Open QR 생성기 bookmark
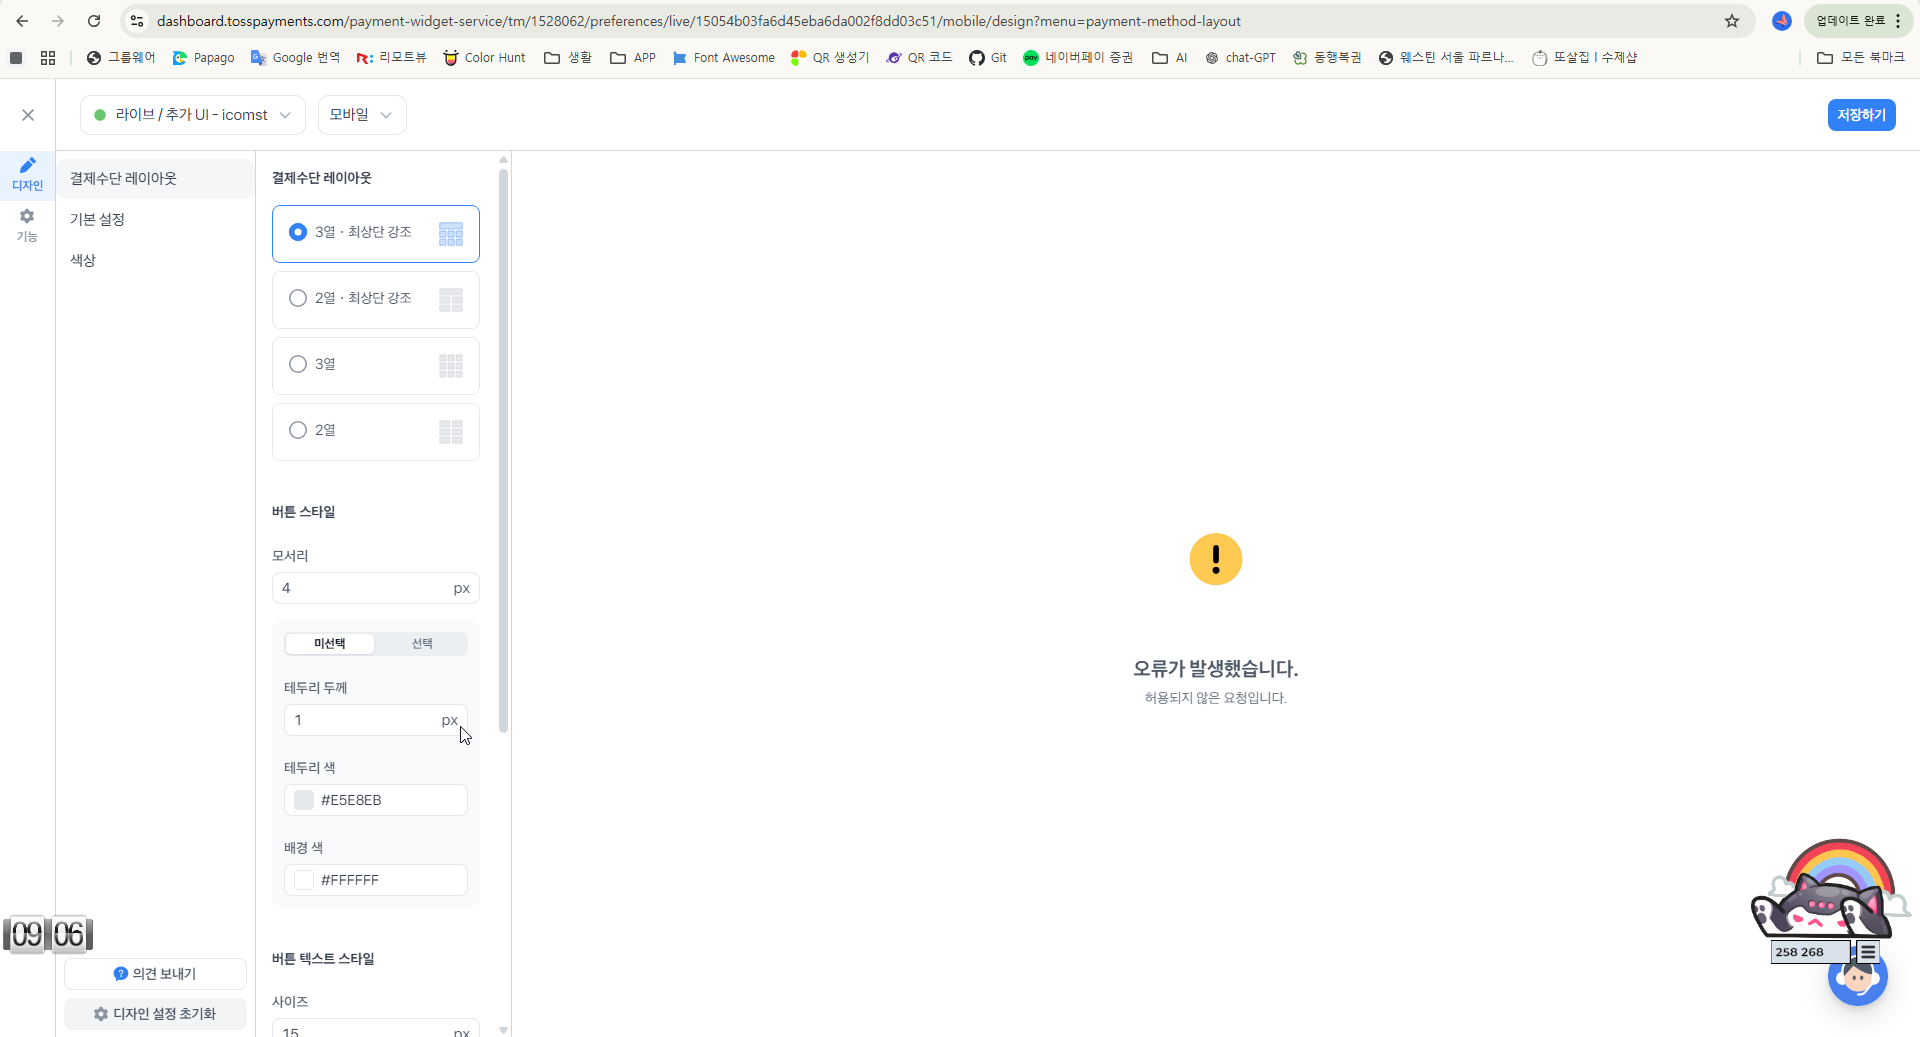1920x1037 pixels. click(x=830, y=58)
